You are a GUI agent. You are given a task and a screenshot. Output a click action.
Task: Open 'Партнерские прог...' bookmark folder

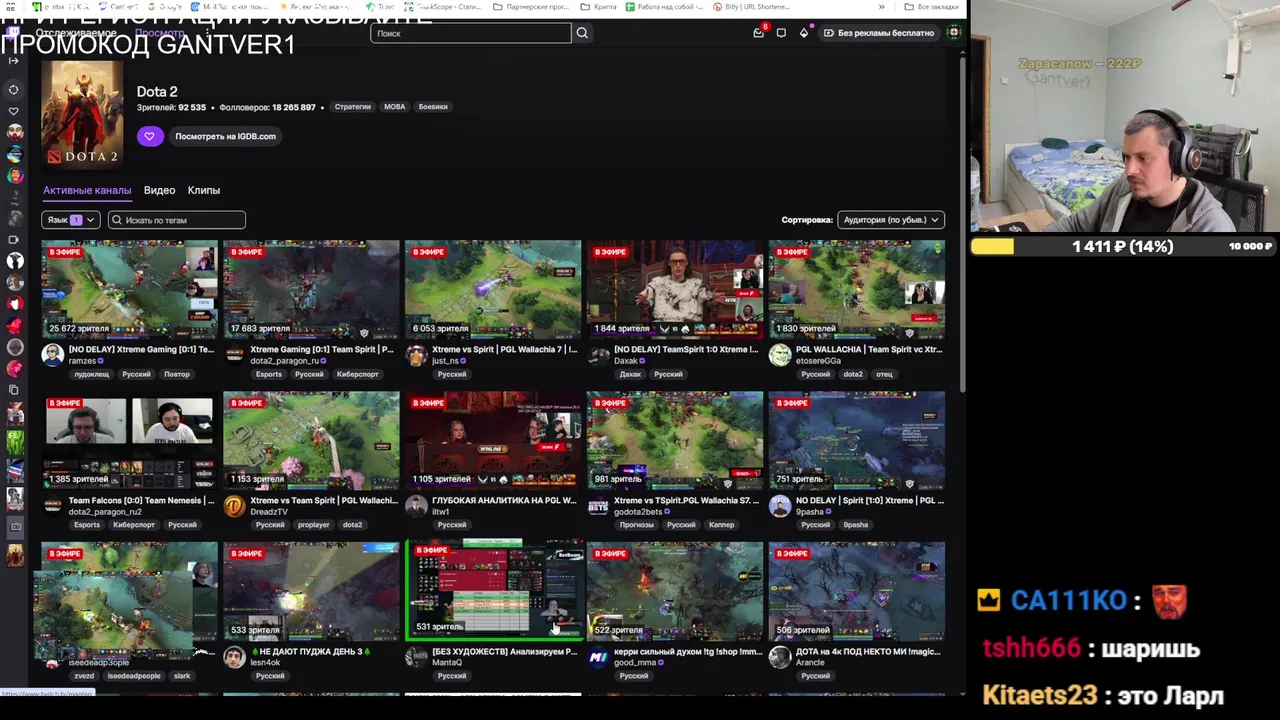(530, 7)
